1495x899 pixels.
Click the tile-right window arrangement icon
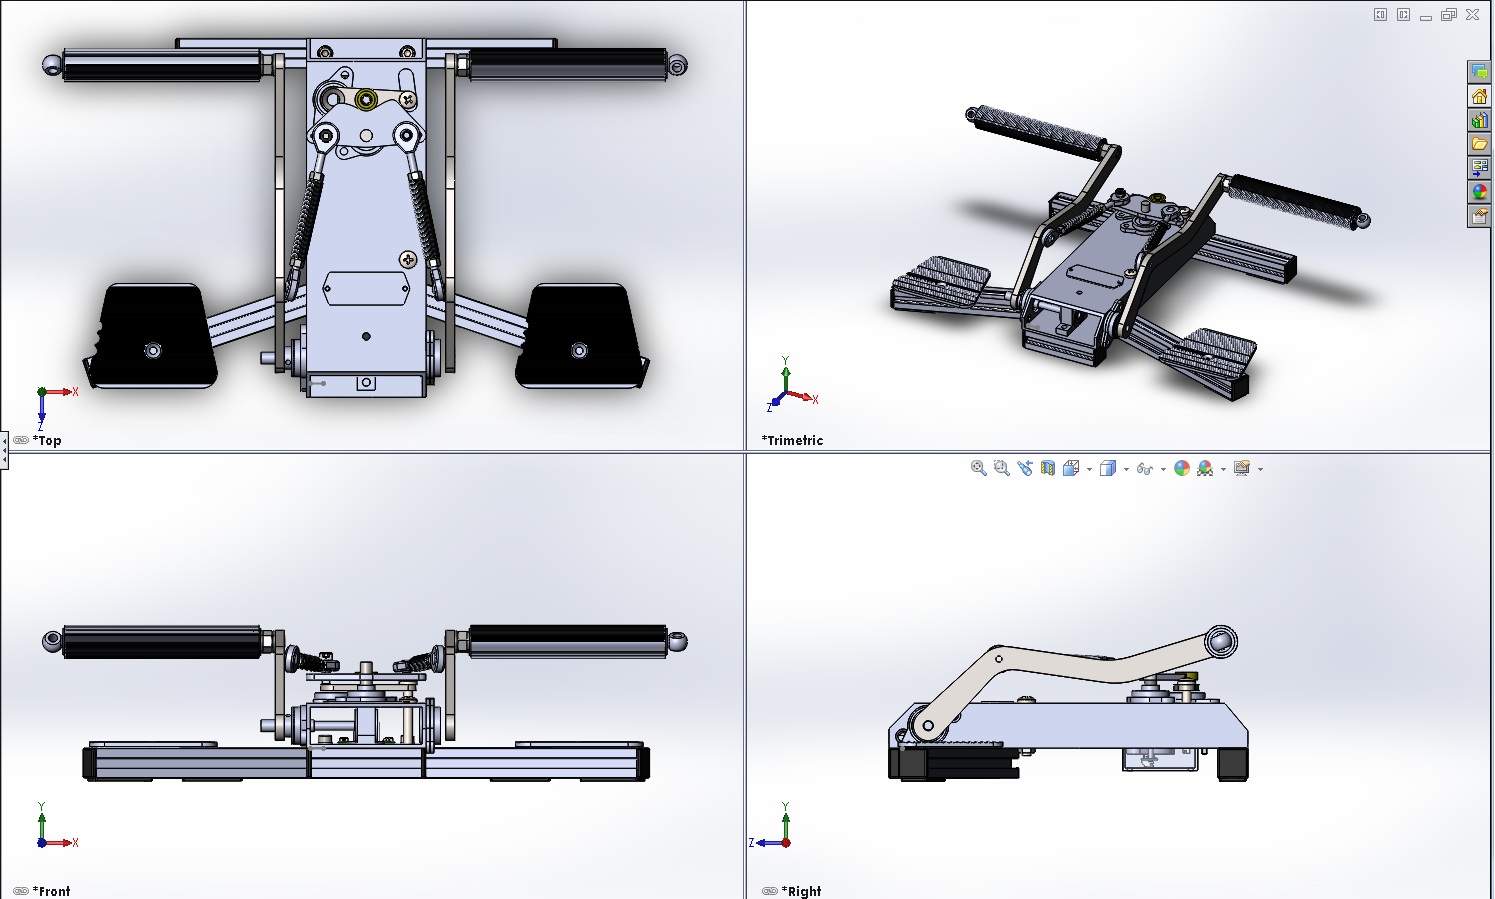(1404, 15)
